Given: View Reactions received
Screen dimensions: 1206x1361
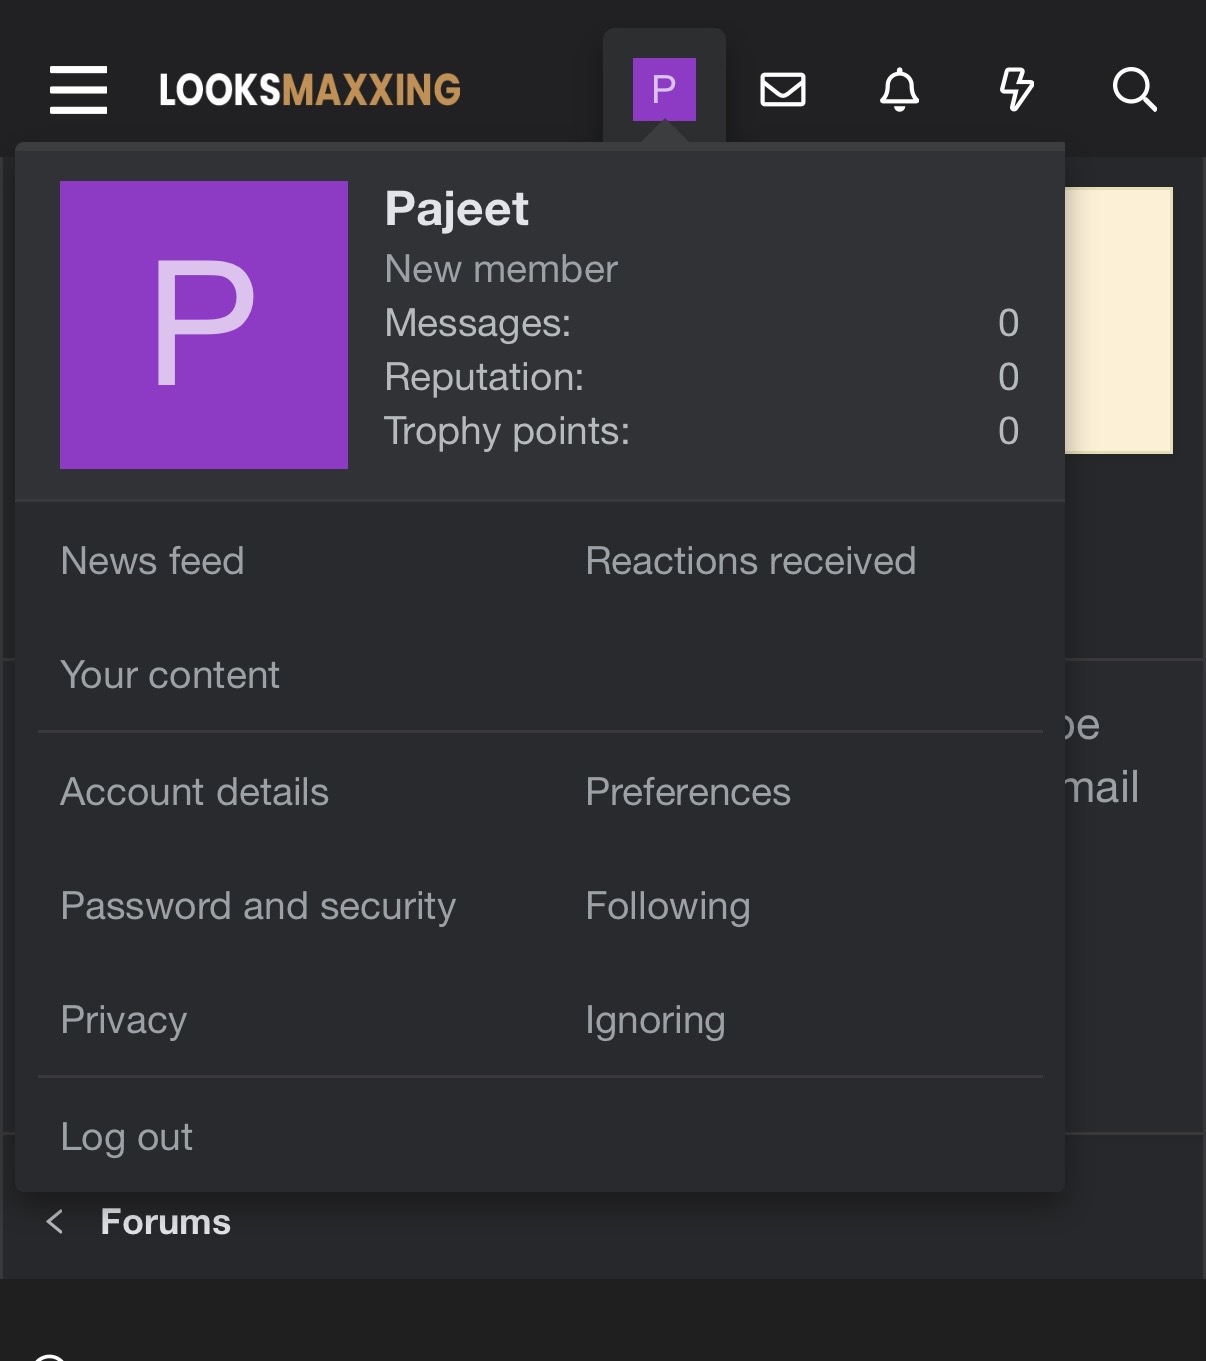Looking at the screenshot, I should [750, 561].
